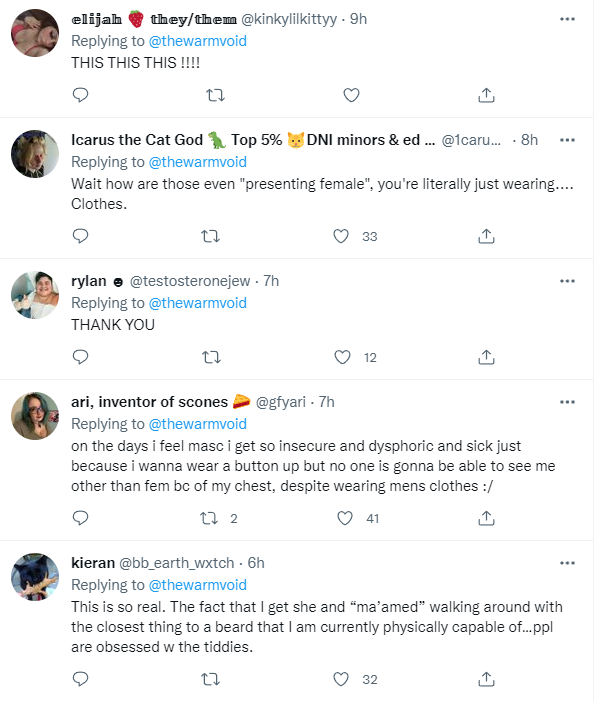Open rylan's profile picture
Image resolution: width=594 pixels, height=701 pixels.
pos(35,295)
